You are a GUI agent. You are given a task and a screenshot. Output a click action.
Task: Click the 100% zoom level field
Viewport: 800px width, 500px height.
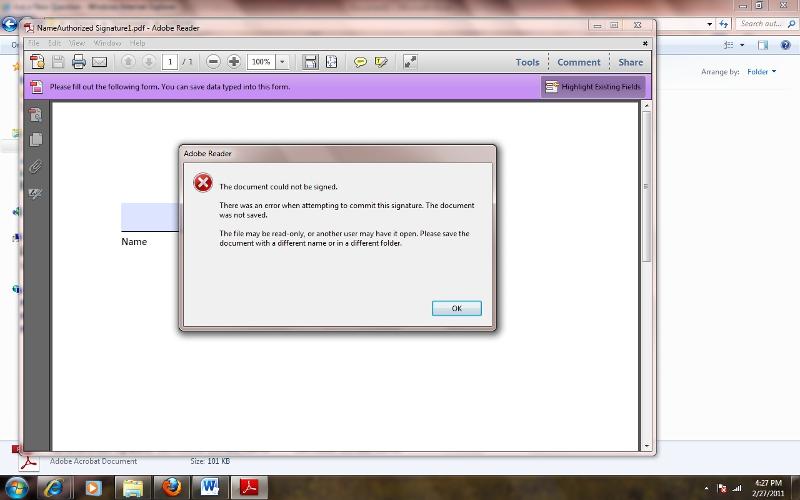coord(261,62)
